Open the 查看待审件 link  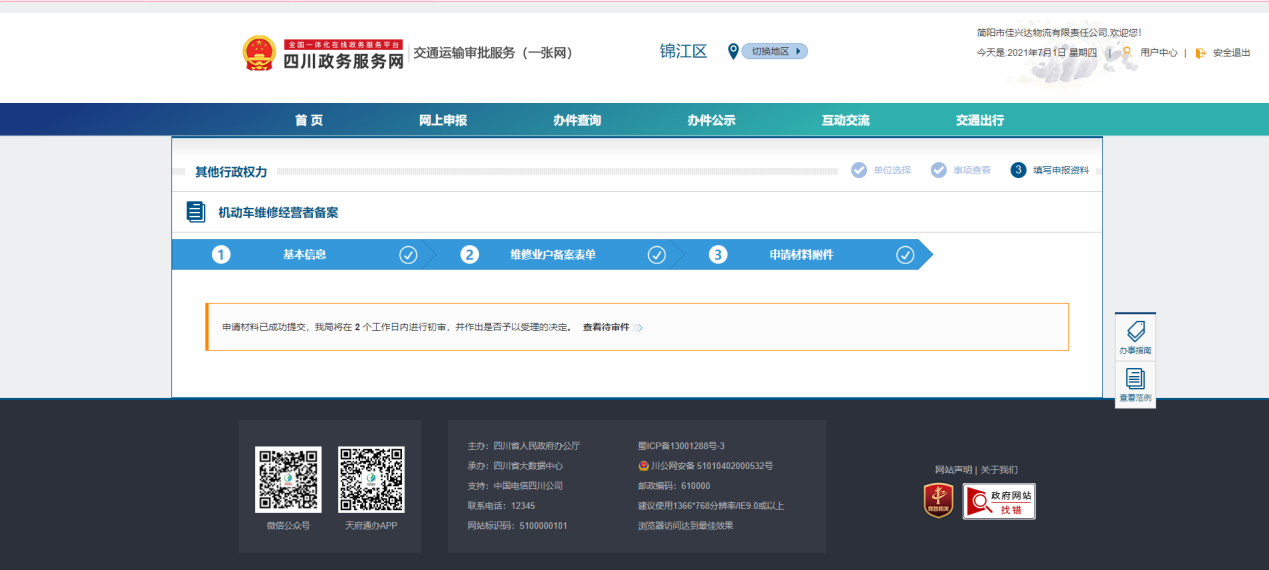pyautogui.click(x=606, y=327)
